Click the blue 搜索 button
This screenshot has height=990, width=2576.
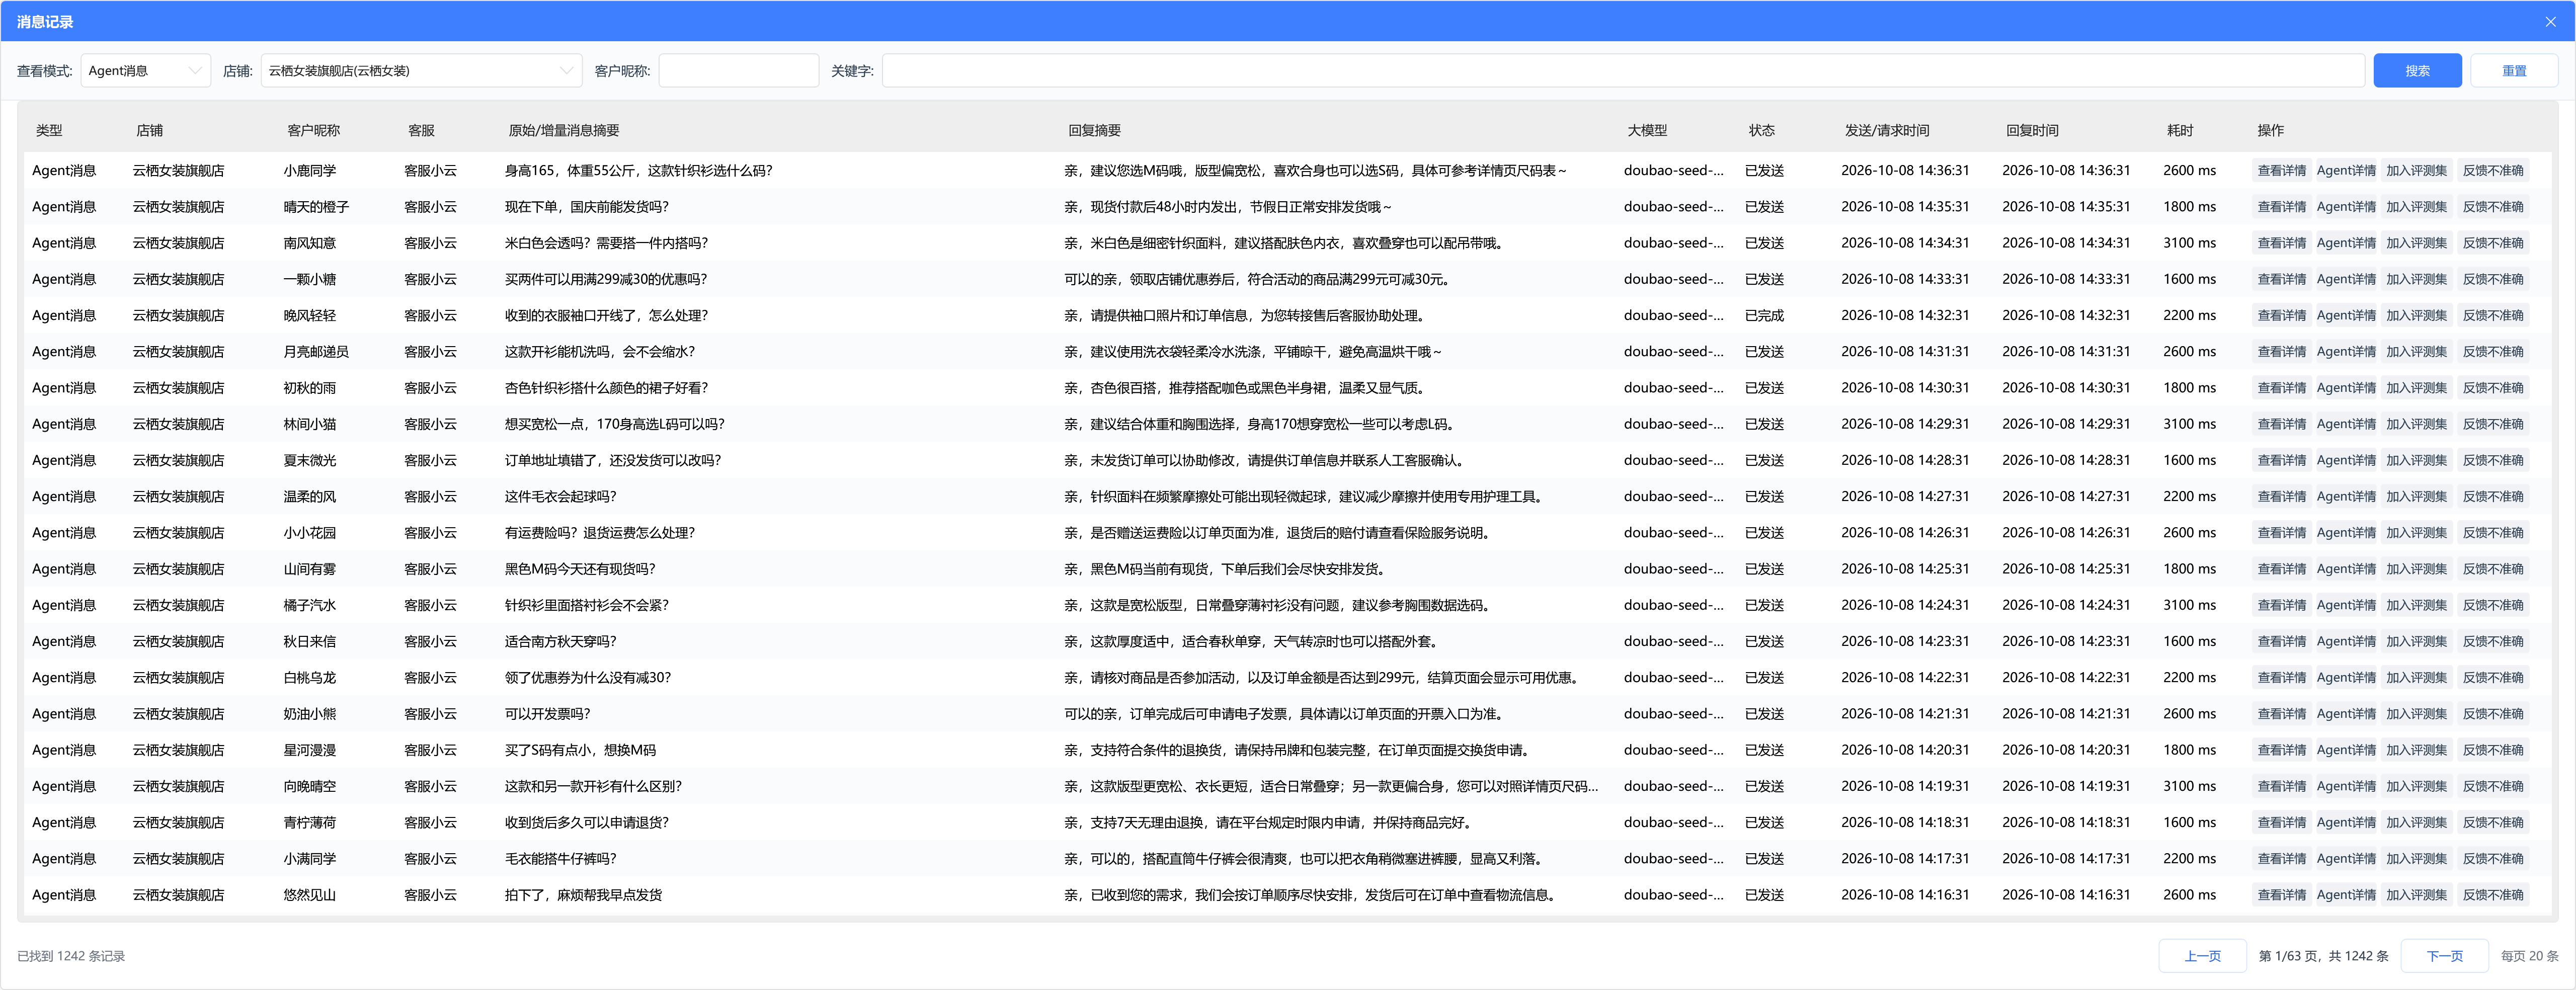(2417, 71)
